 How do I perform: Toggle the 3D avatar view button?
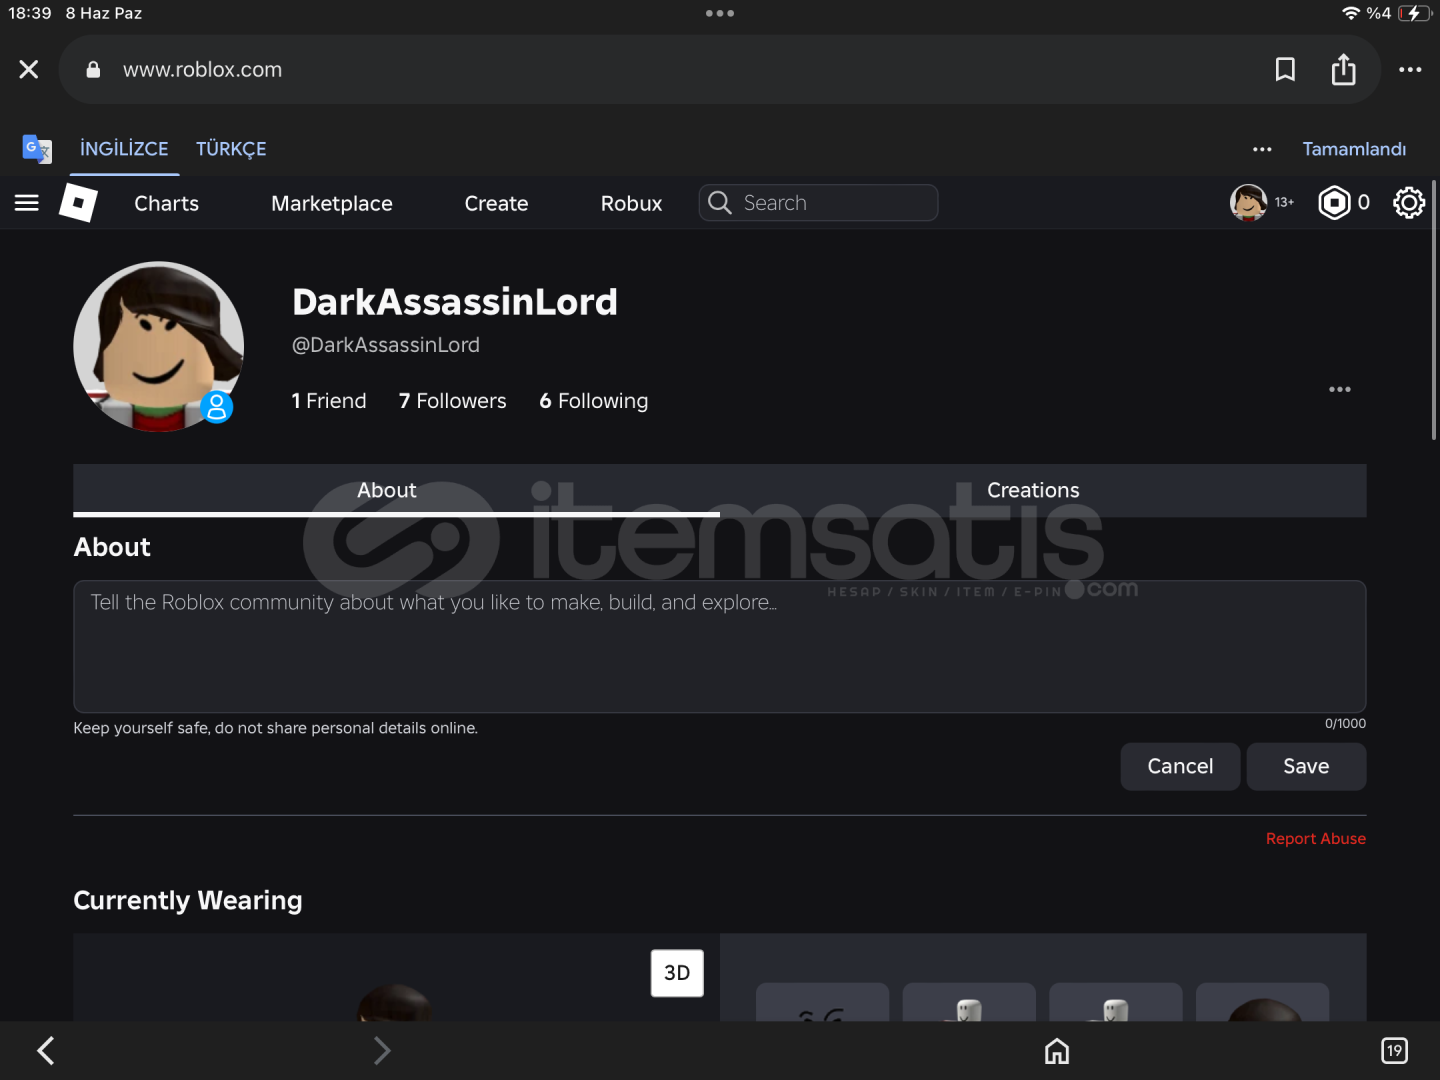click(677, 973)
